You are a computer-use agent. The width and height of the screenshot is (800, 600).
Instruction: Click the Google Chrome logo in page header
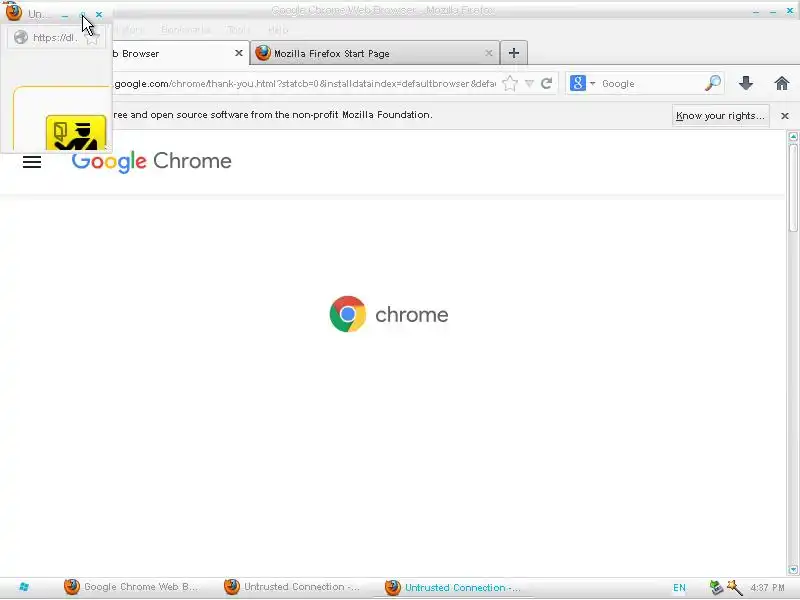click(x=152, y=161)
